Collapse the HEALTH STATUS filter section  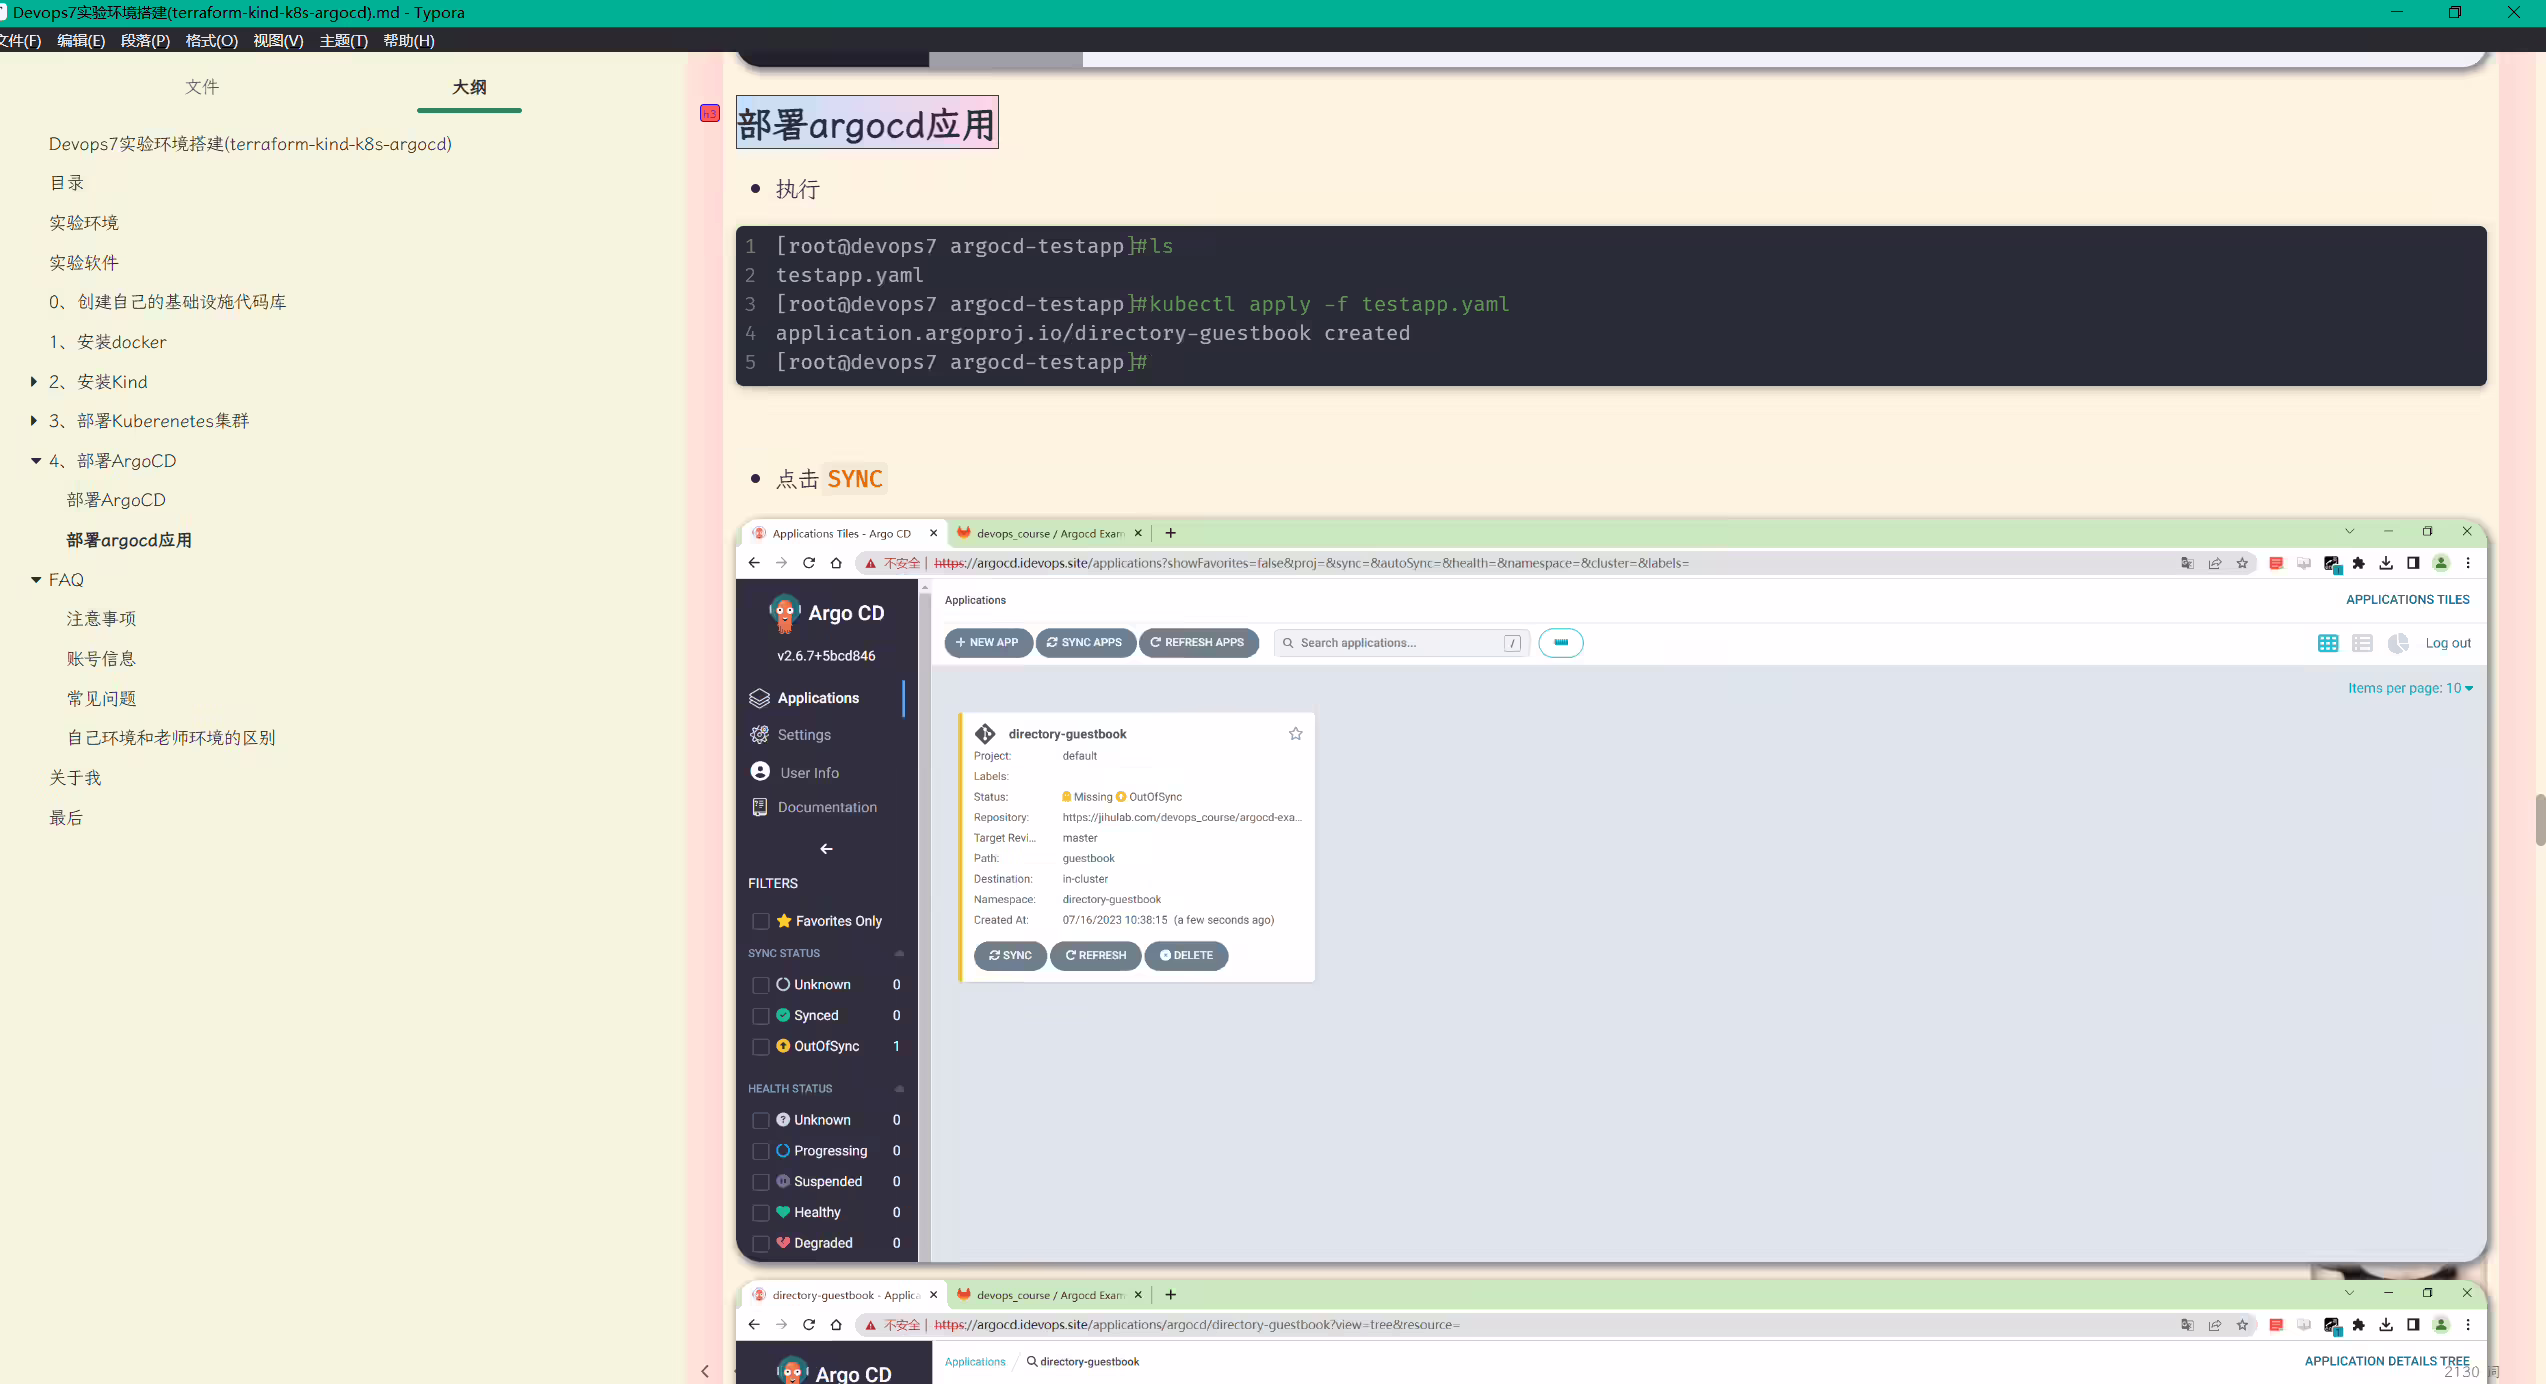tap(899, 1088)
